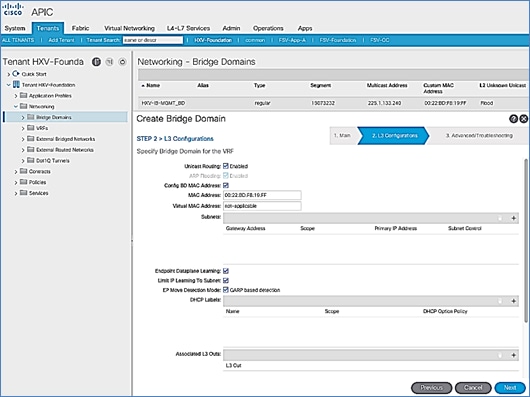Go to step 3. Advanced/Troubleshooting
Screen dimensions: 530x397
[x=479, y=135]
